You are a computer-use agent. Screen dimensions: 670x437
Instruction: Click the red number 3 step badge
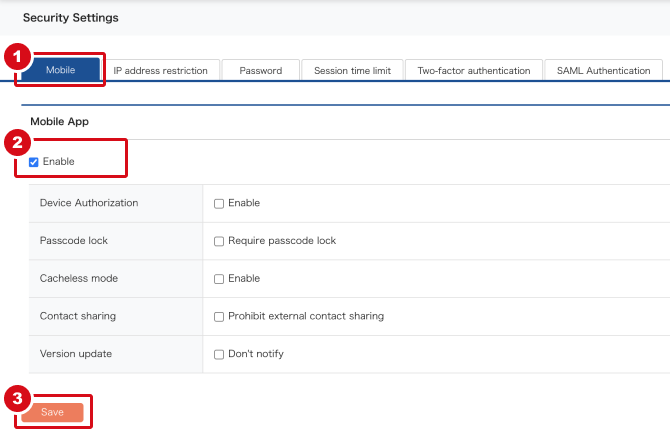tap(15, 399)
